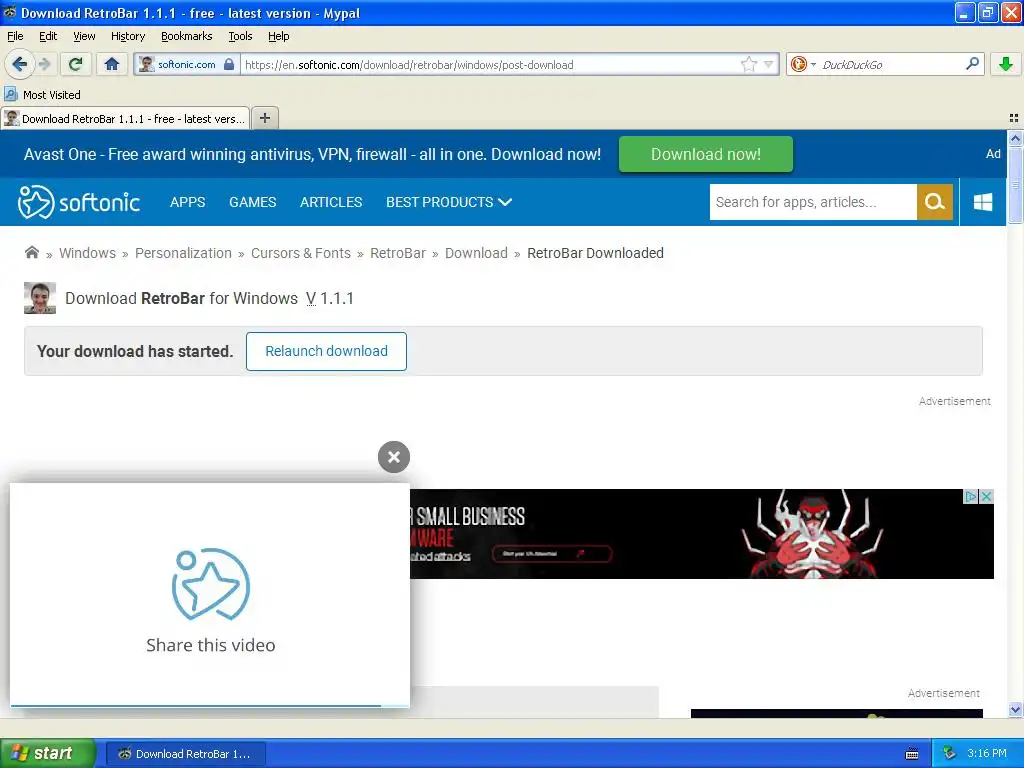Open downloads with the green arrow icon
Screen dimensions: 1024x768
pyautogui.click(x=1006, y=64)
